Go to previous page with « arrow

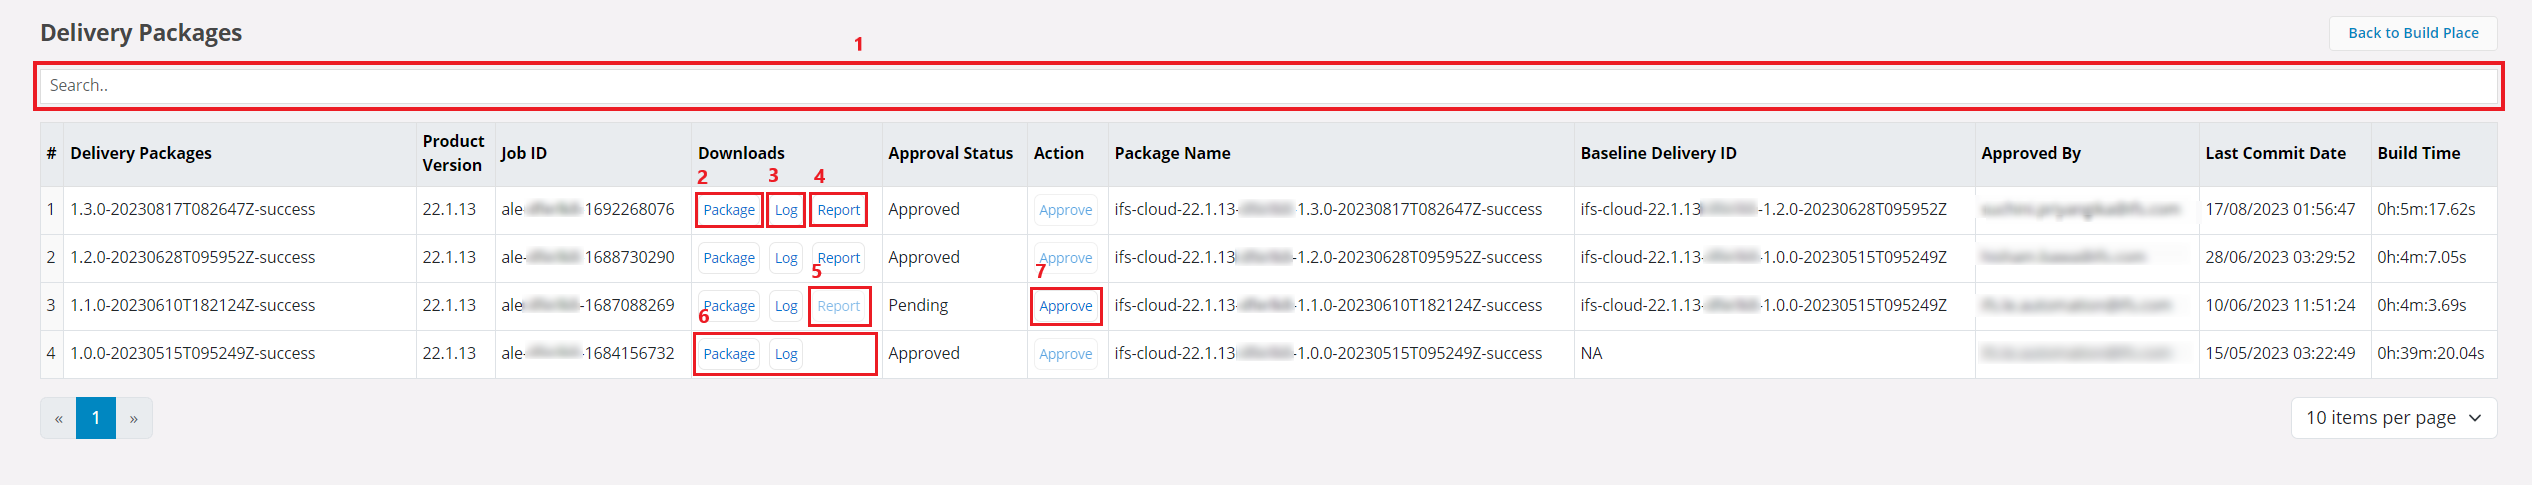(58, 418)
